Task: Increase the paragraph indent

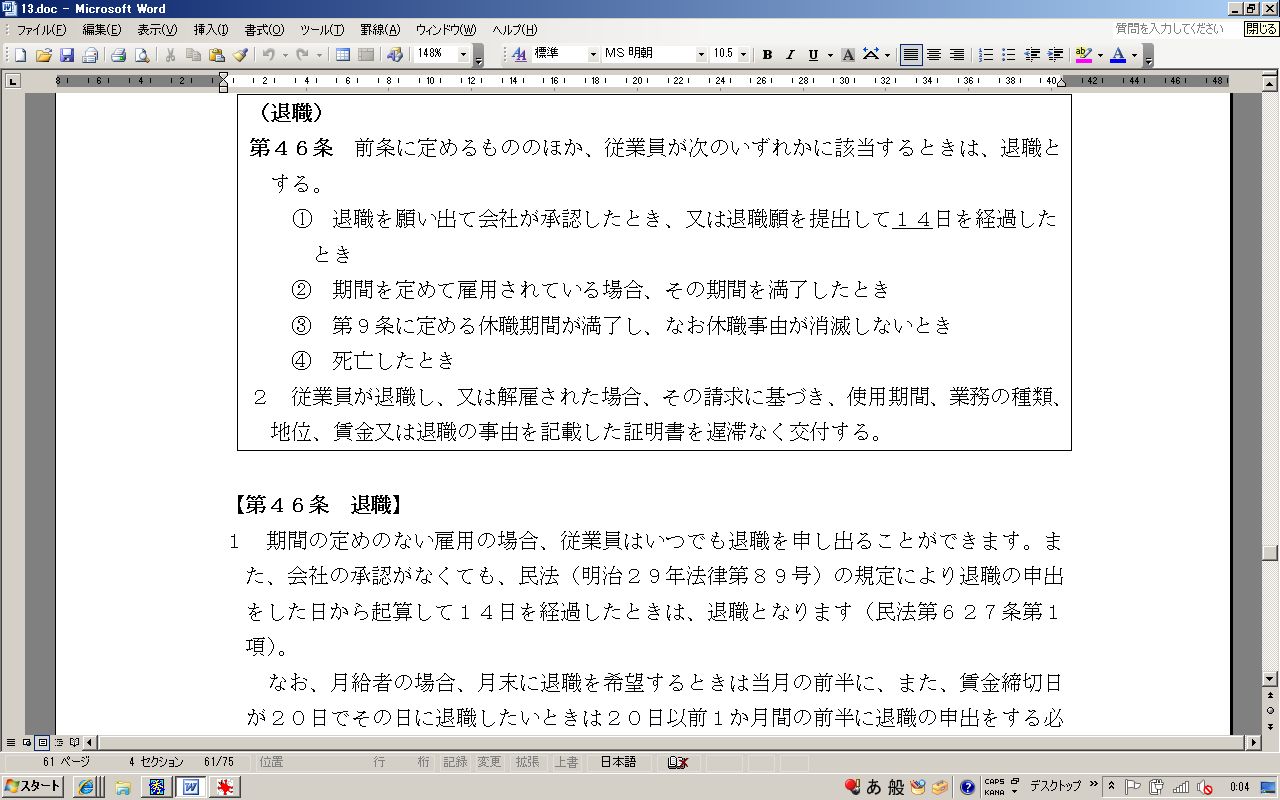Action: (x=1055, y=55)
